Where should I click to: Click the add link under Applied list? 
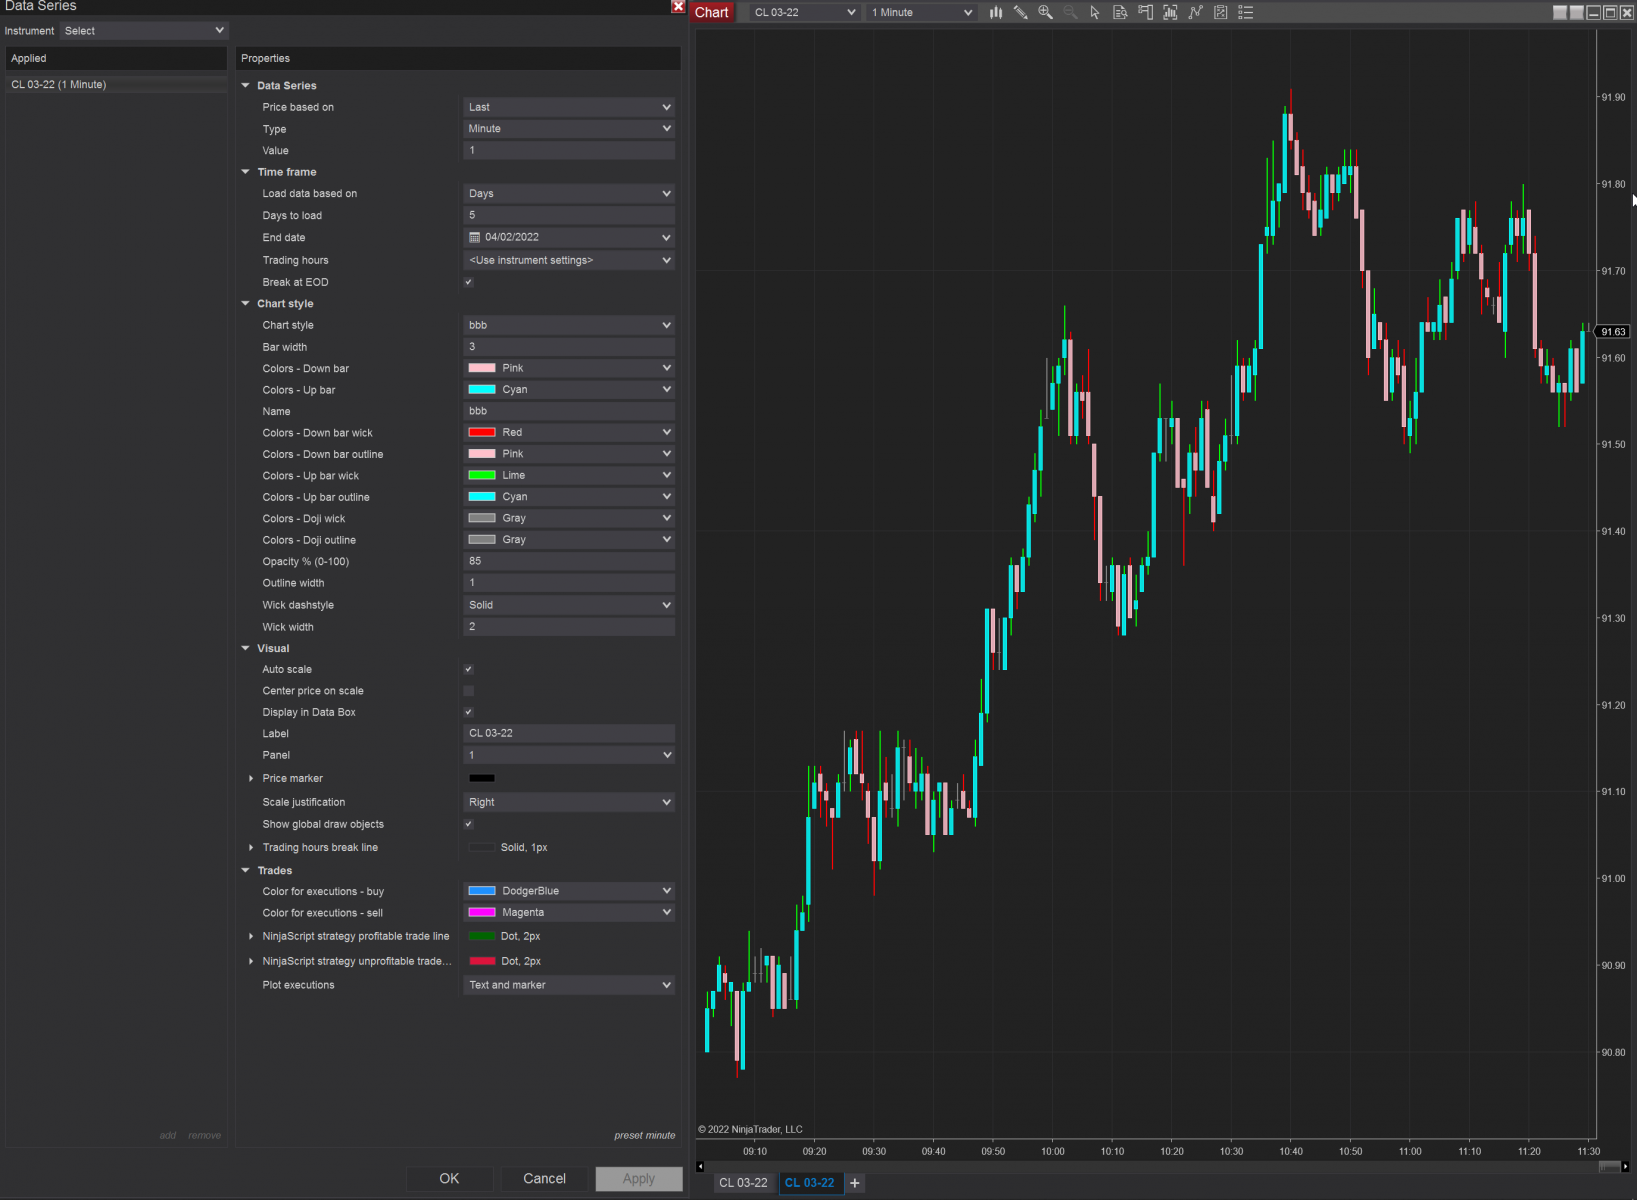(x=168, y=1136)
